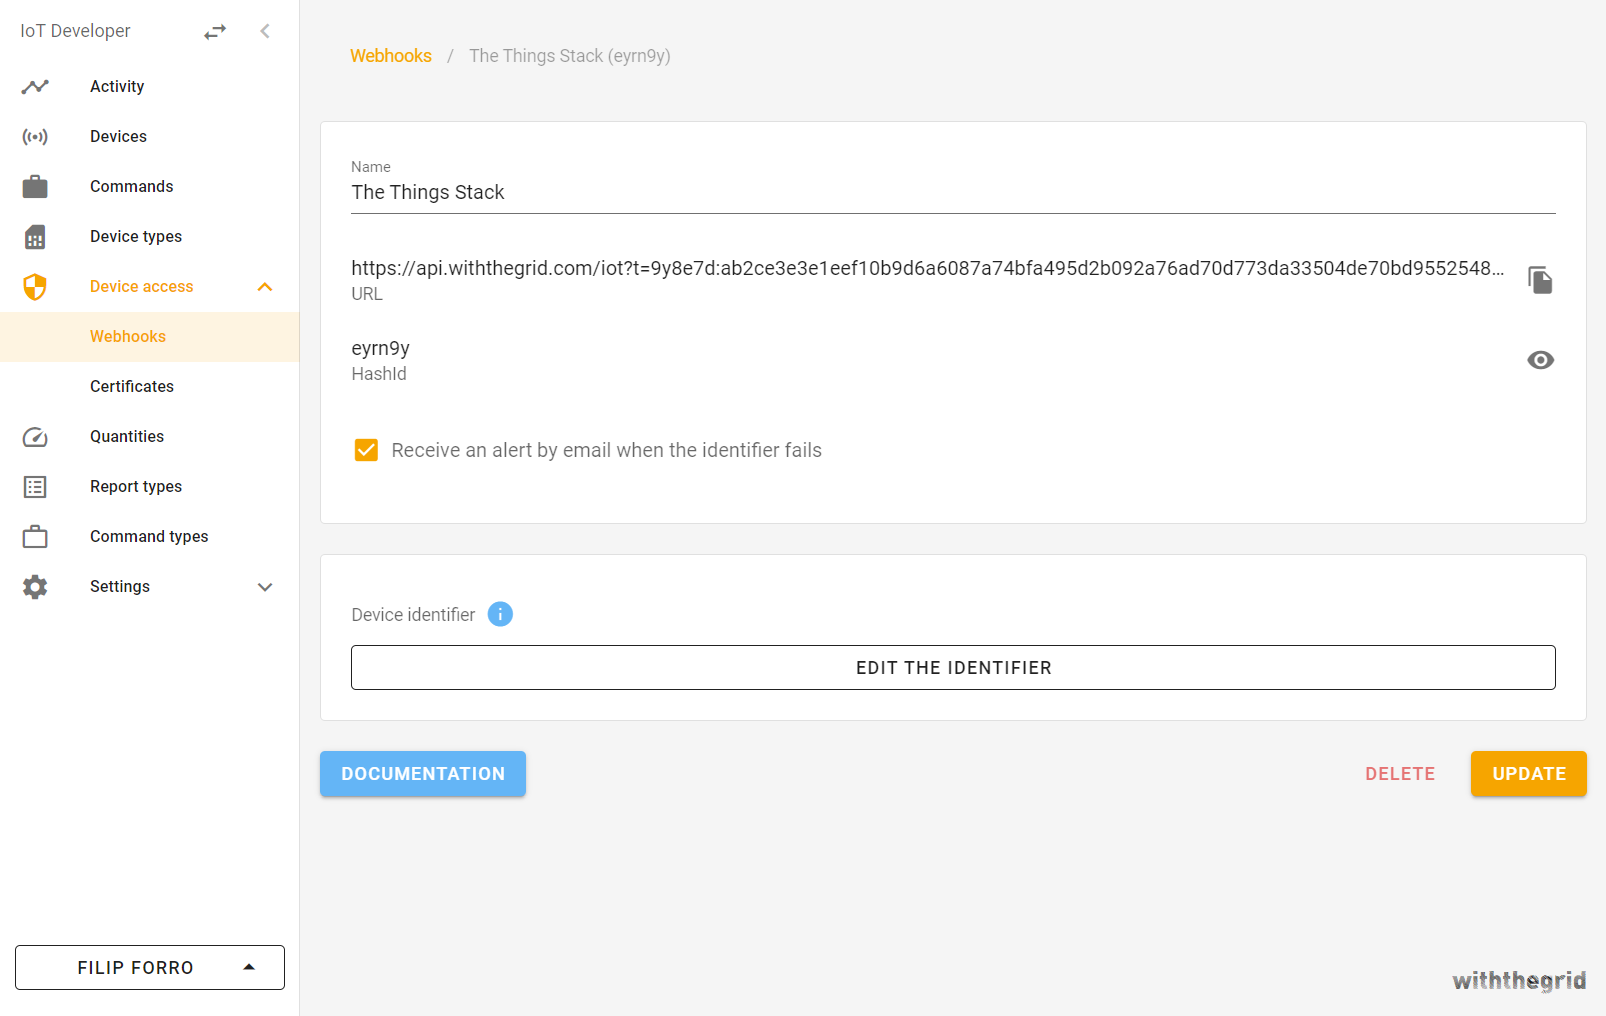This screenshot has height=1016, width=1606.
Task: Click the DOCUMENTATION button
Action: point(422,773)
